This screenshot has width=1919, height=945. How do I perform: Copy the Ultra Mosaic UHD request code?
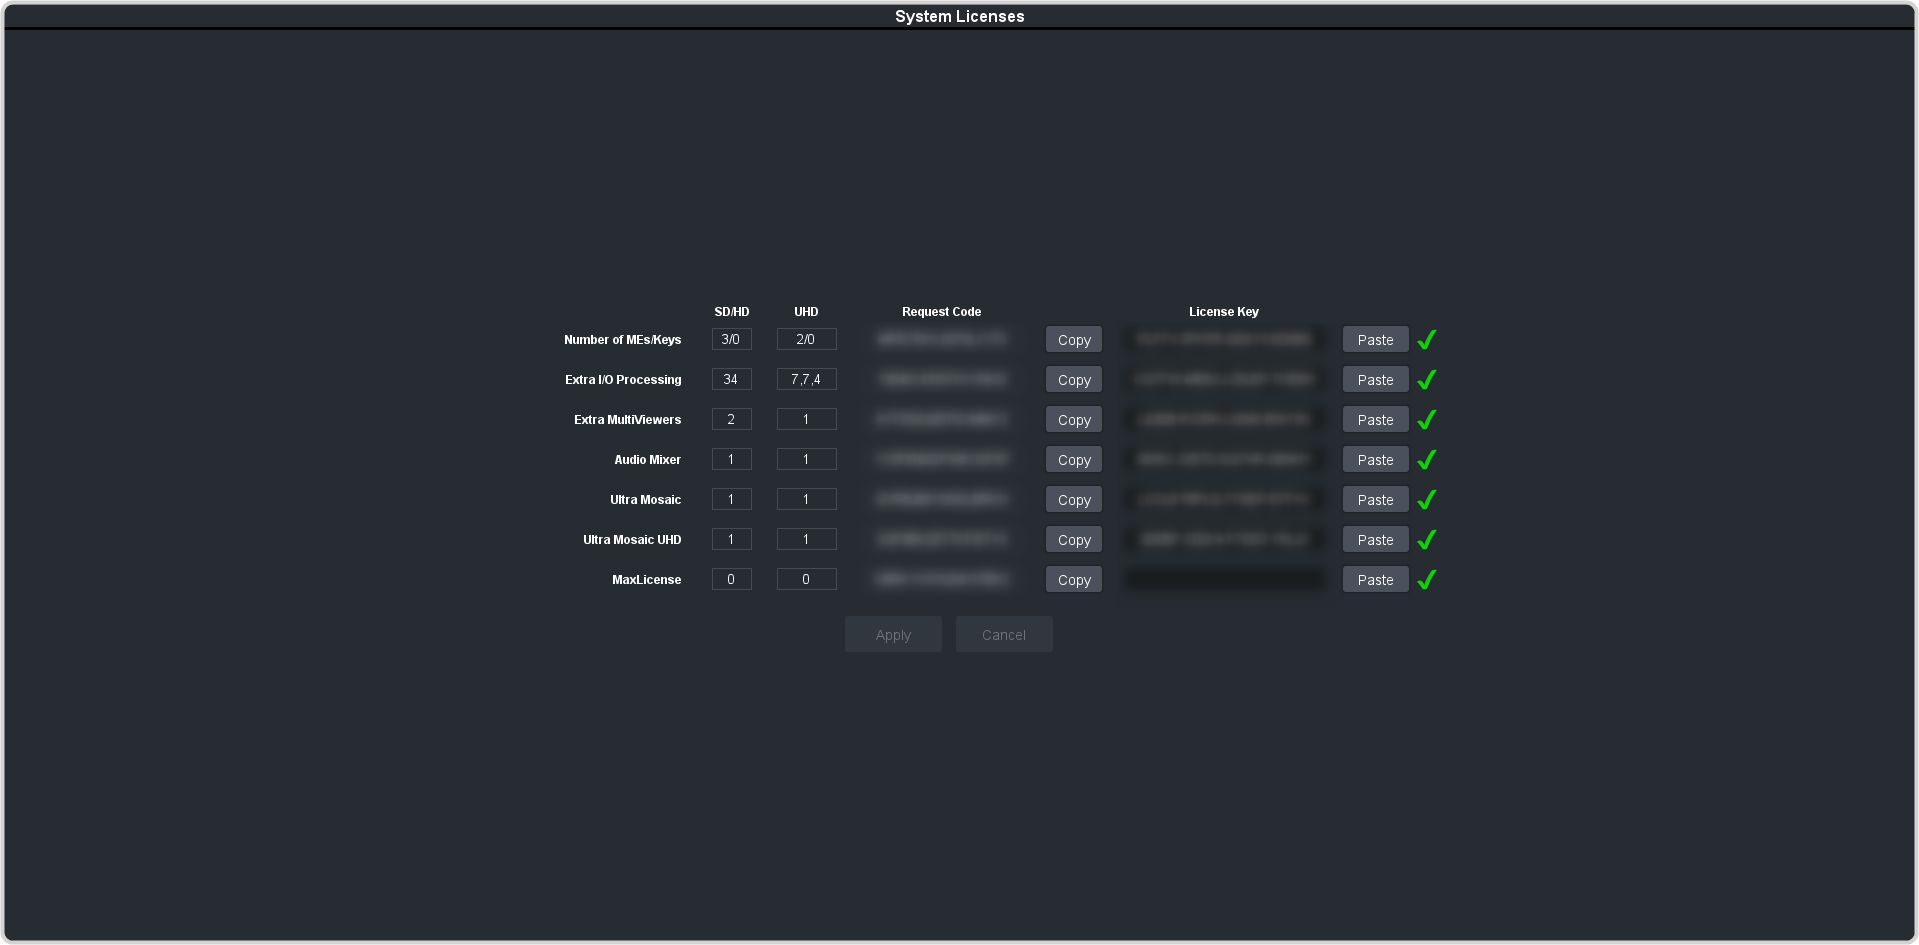[1073, 540]
